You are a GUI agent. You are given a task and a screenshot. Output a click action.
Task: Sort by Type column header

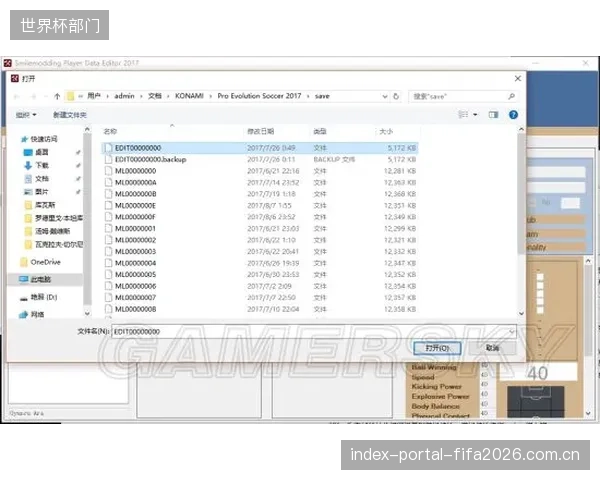tap(320, 131)
